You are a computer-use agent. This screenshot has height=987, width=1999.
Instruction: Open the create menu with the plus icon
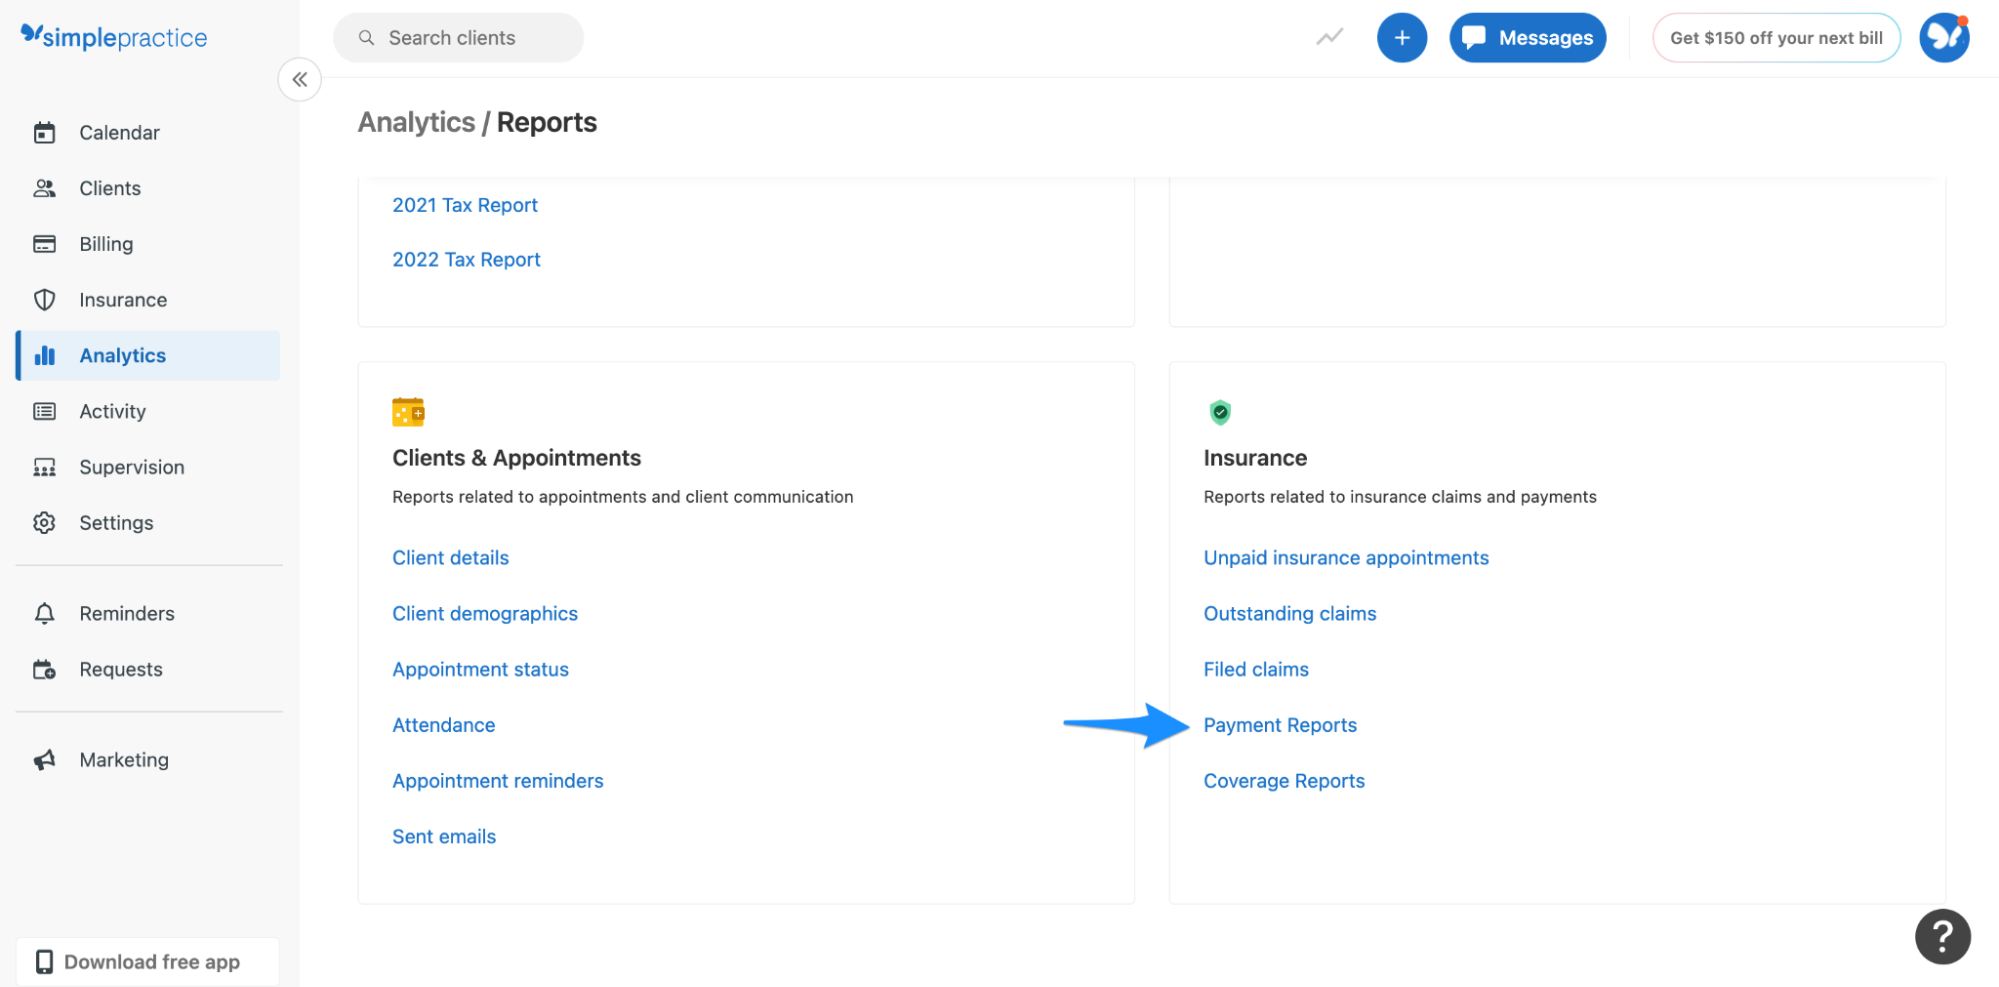coord(1402,37)
